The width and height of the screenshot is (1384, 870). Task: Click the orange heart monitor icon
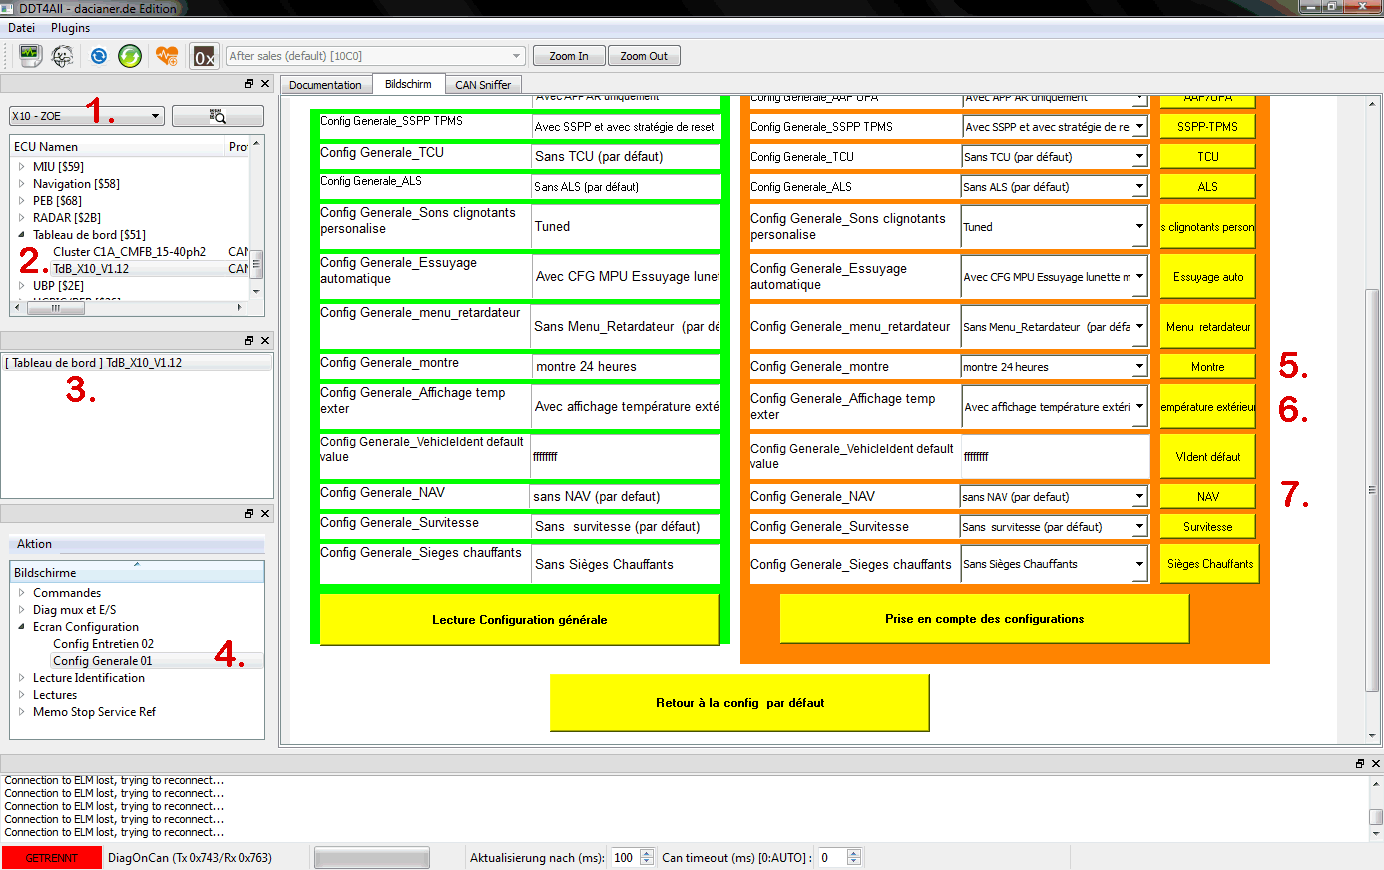coord(166,56)
